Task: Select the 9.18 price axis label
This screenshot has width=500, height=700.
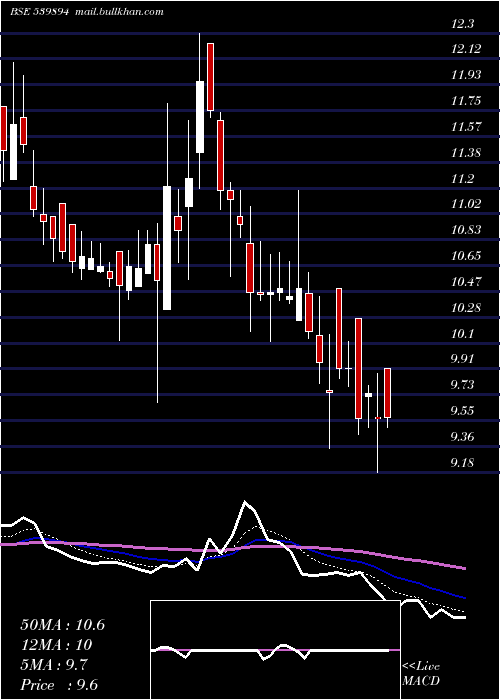Action: (464, 463)
